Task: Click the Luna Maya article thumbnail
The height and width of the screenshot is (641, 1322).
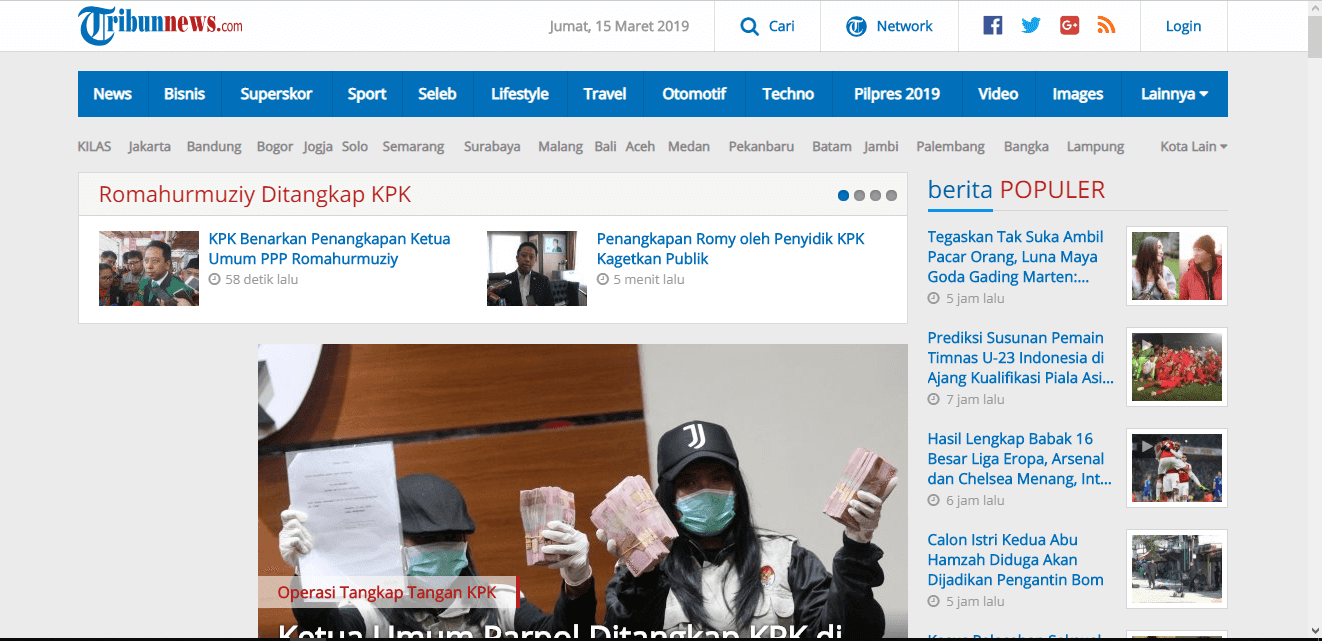Action: point(1176,266)
